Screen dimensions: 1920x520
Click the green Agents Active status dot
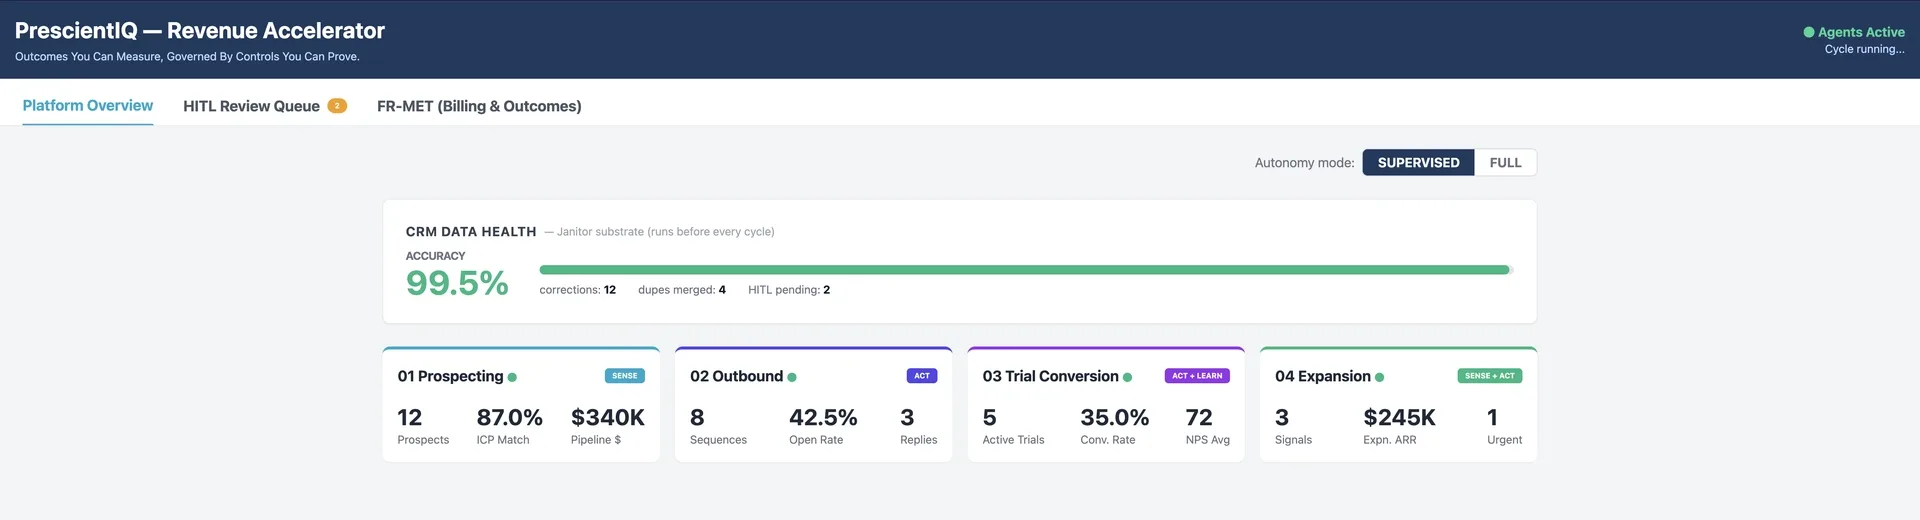click(x=1808, y=32)
